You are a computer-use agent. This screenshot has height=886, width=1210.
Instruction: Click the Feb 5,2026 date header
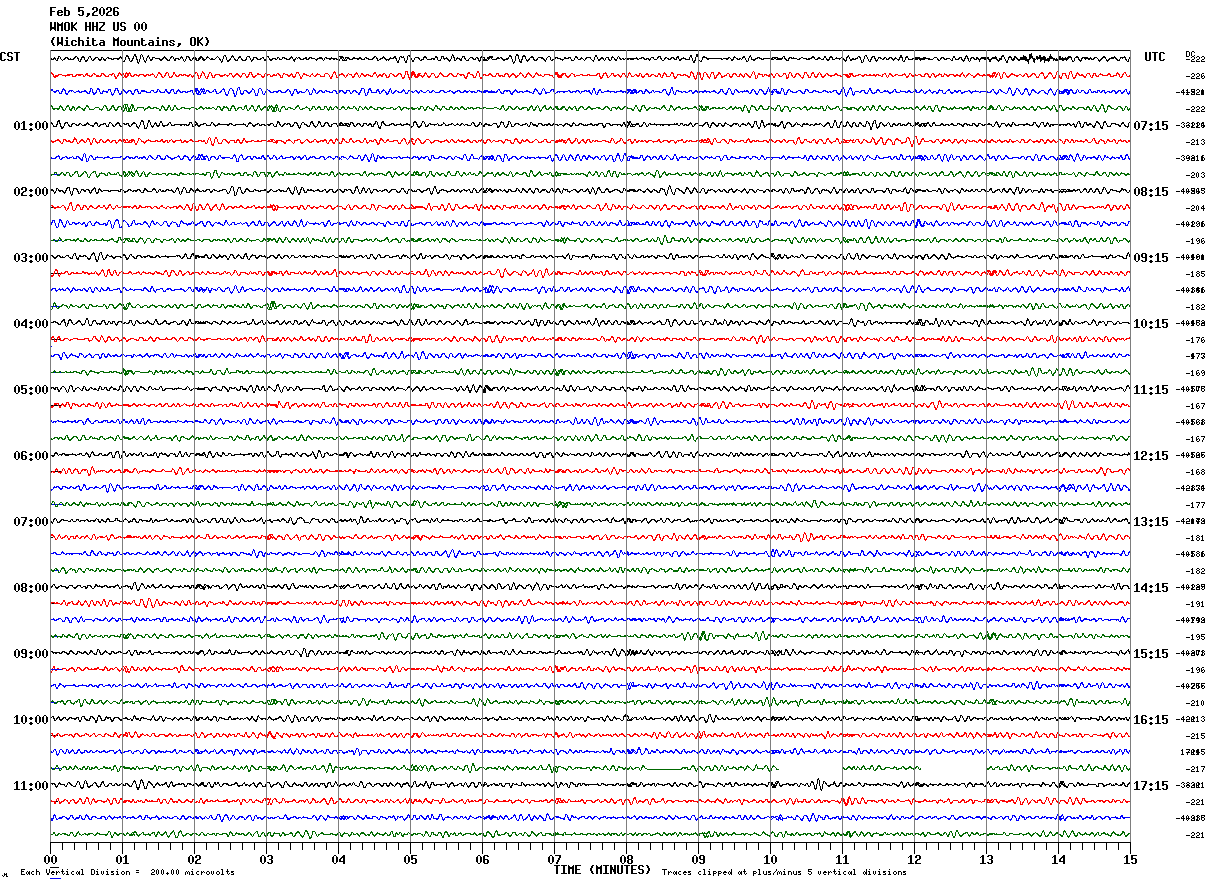[84, 12]
